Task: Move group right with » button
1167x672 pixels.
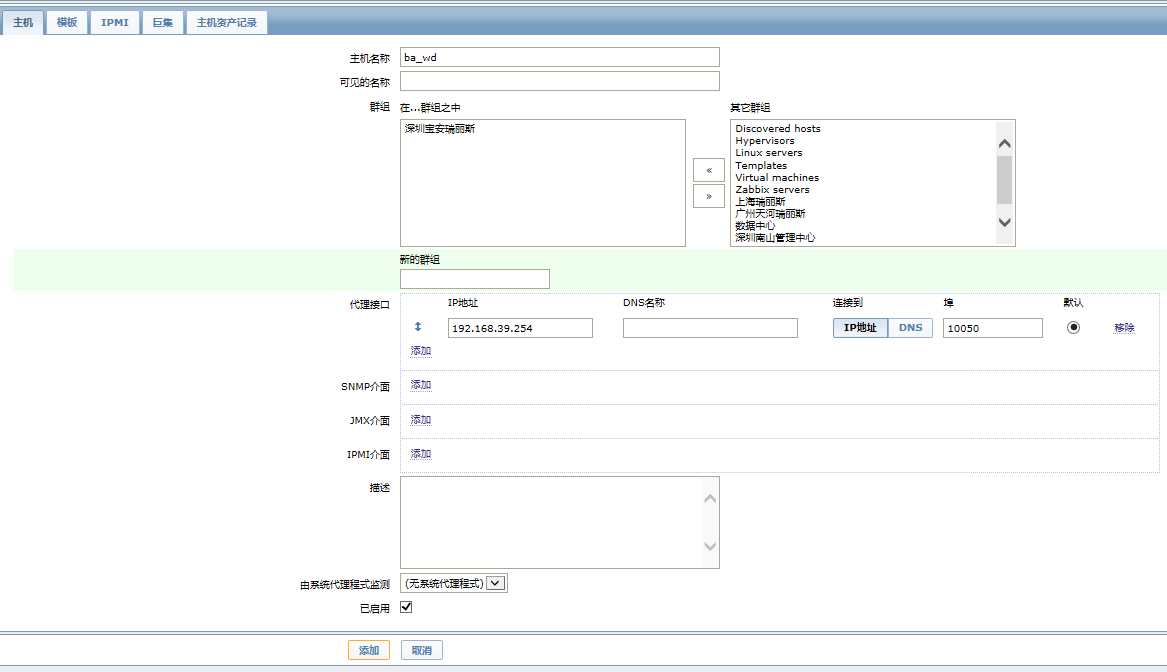Action: [709, 196]
